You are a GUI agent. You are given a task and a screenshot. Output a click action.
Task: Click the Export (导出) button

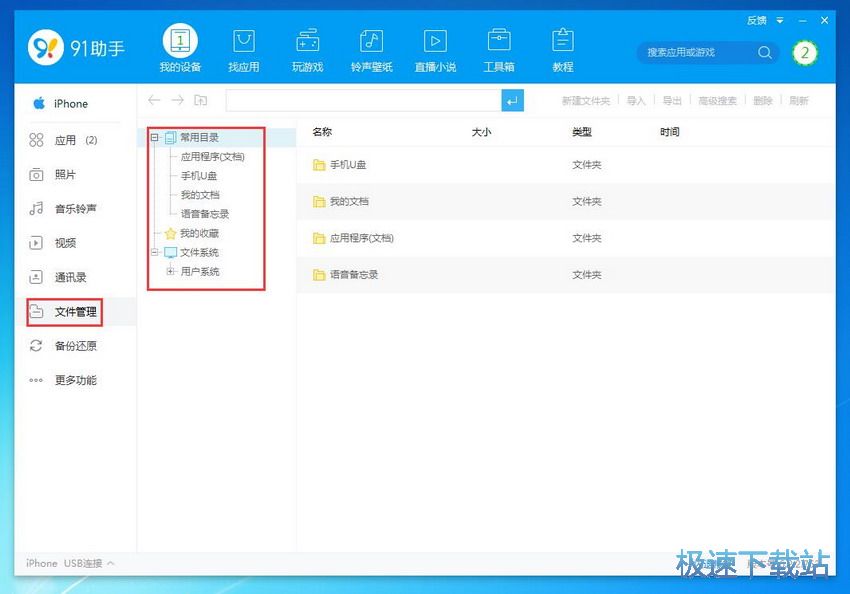tap(672, 101)
